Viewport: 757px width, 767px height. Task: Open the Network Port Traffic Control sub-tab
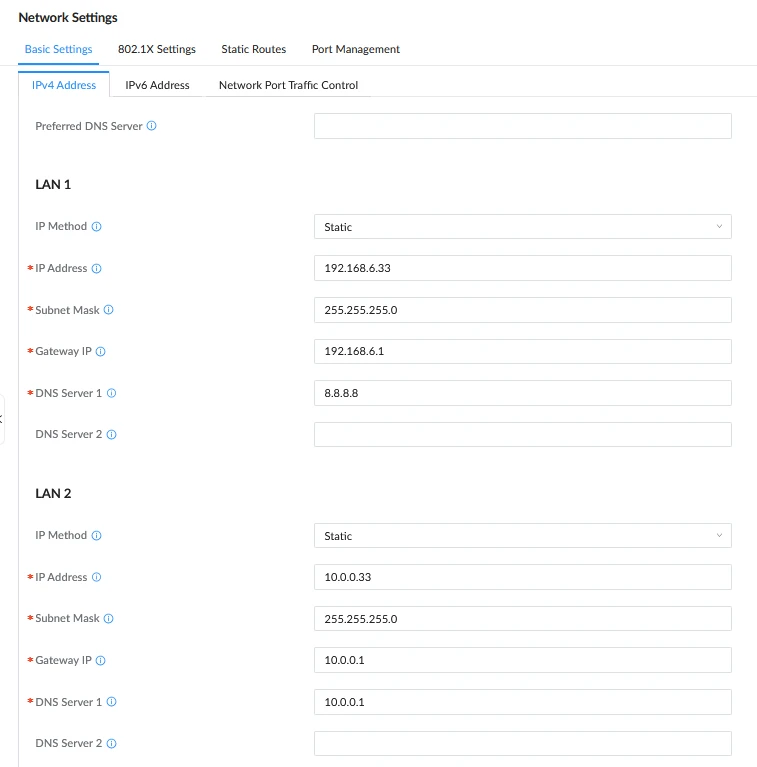[288, 85]
